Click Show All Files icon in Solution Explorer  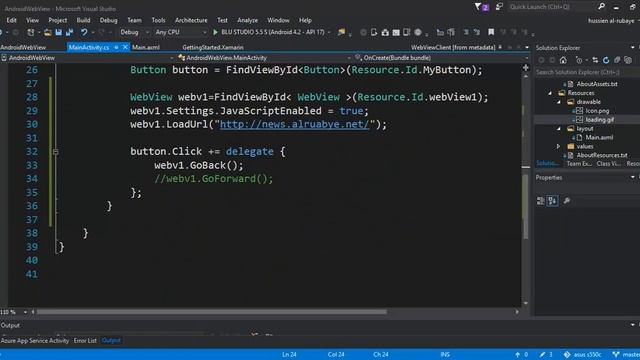tap(628, 60)
